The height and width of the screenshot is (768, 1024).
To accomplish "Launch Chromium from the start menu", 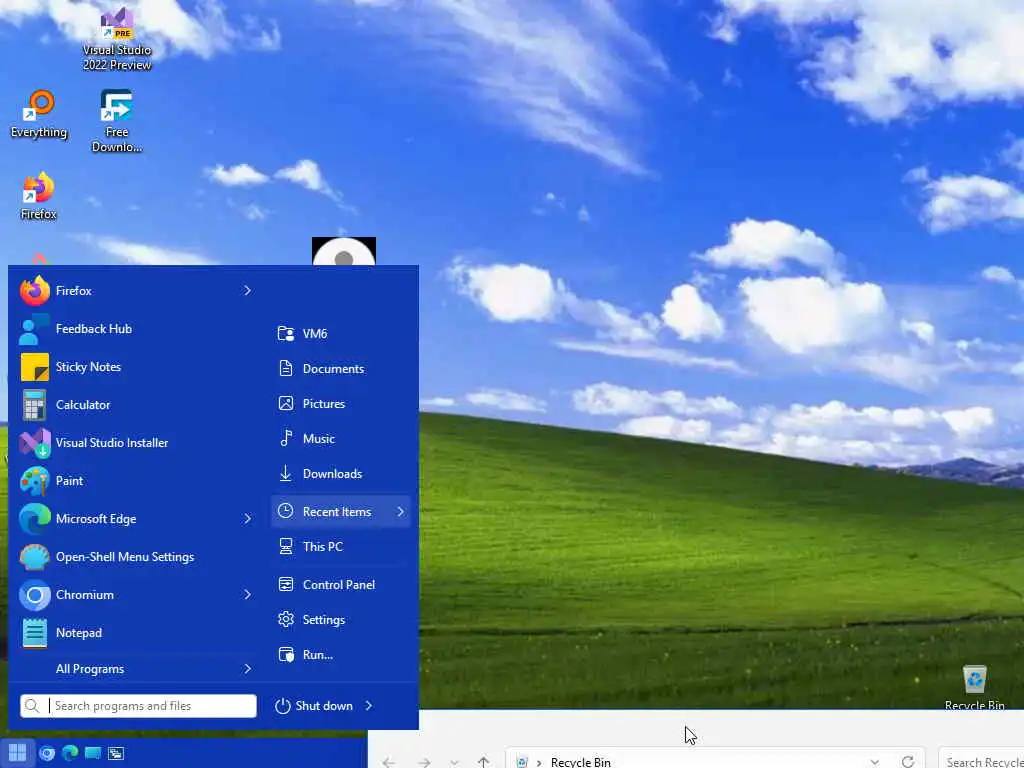I will coord(136,594).
